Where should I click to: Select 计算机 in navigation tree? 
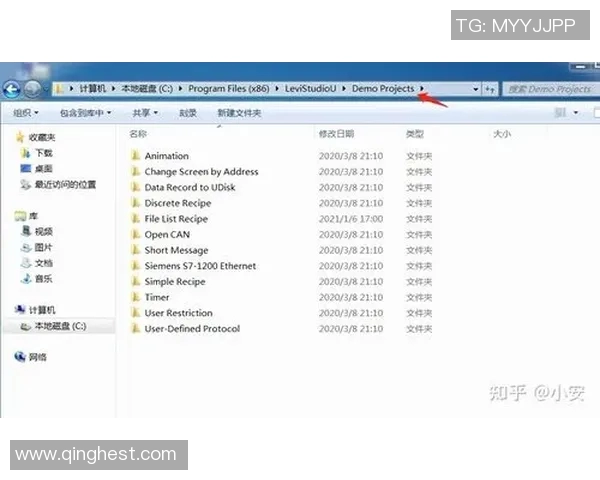[42, 310]
